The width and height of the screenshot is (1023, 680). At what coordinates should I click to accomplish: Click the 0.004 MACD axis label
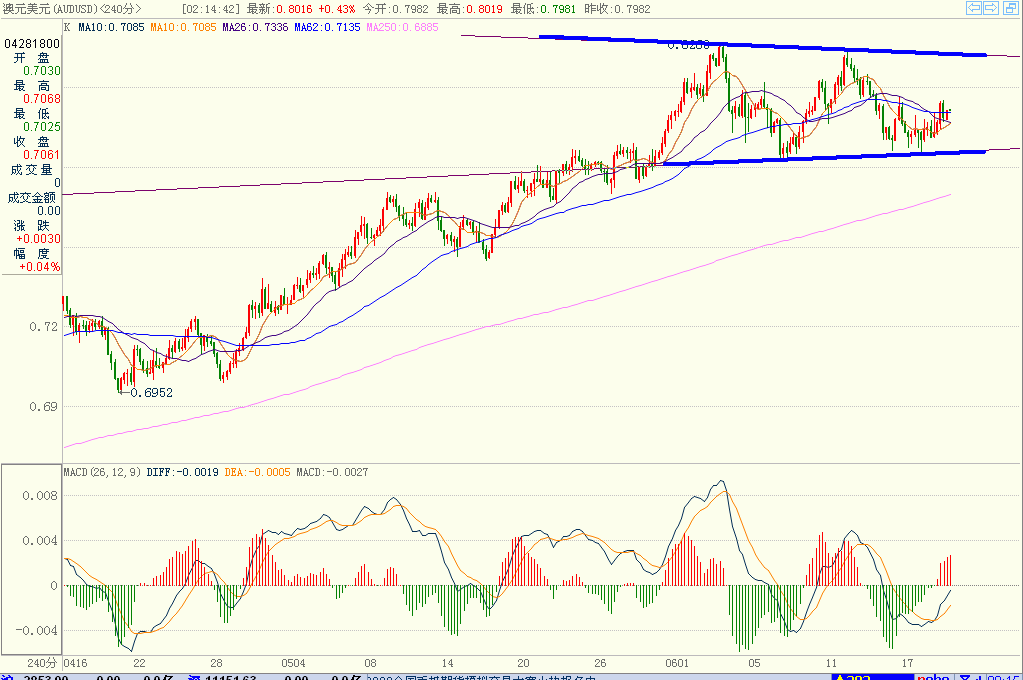(x=40, y=541)
